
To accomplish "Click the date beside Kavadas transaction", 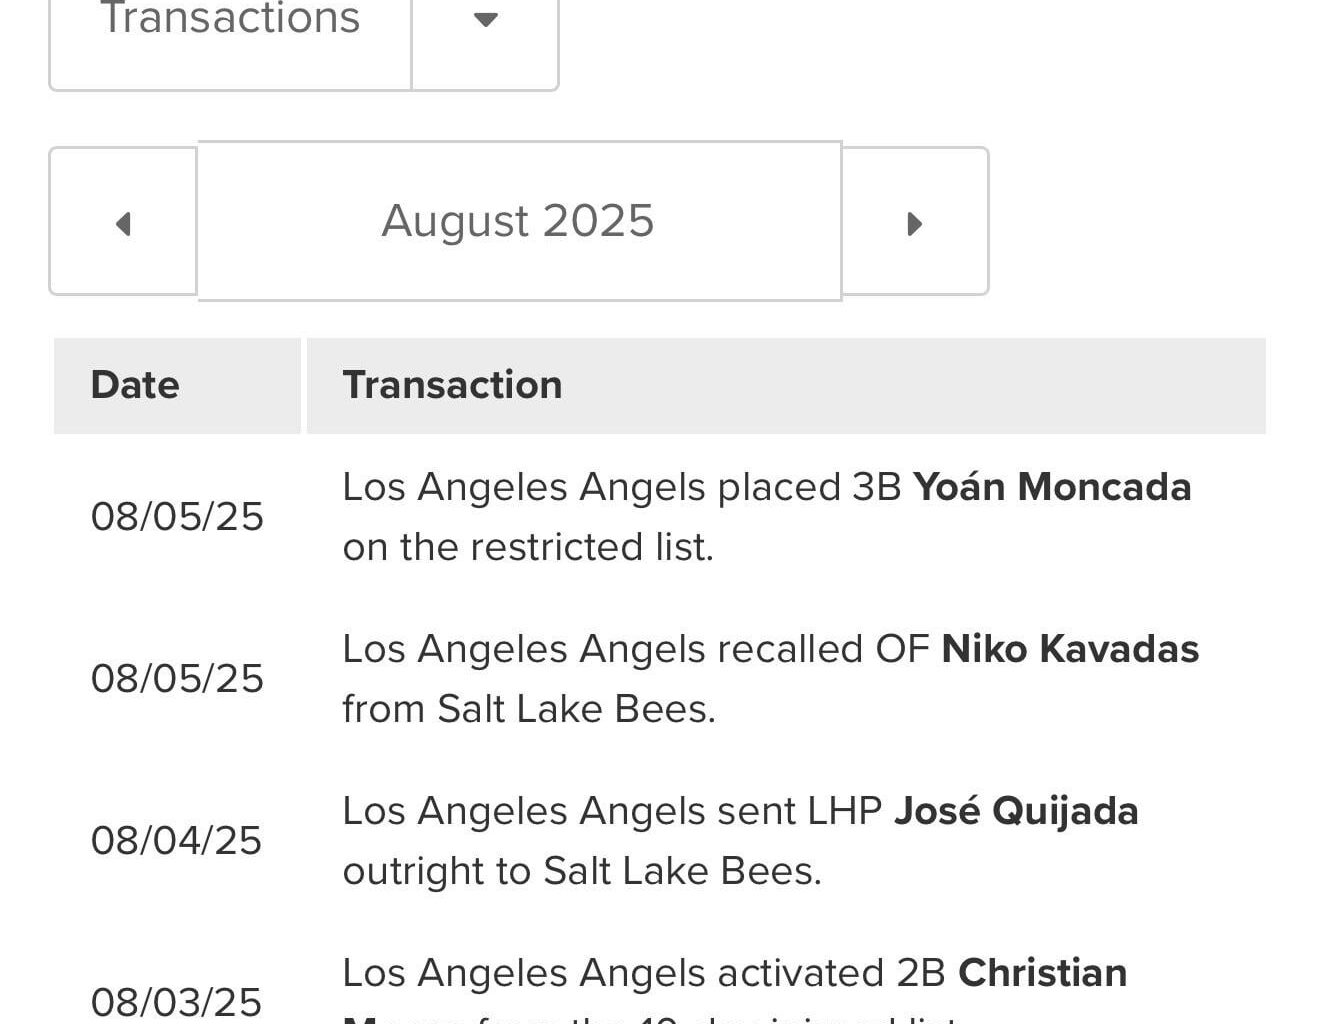I will coord(177,679).
